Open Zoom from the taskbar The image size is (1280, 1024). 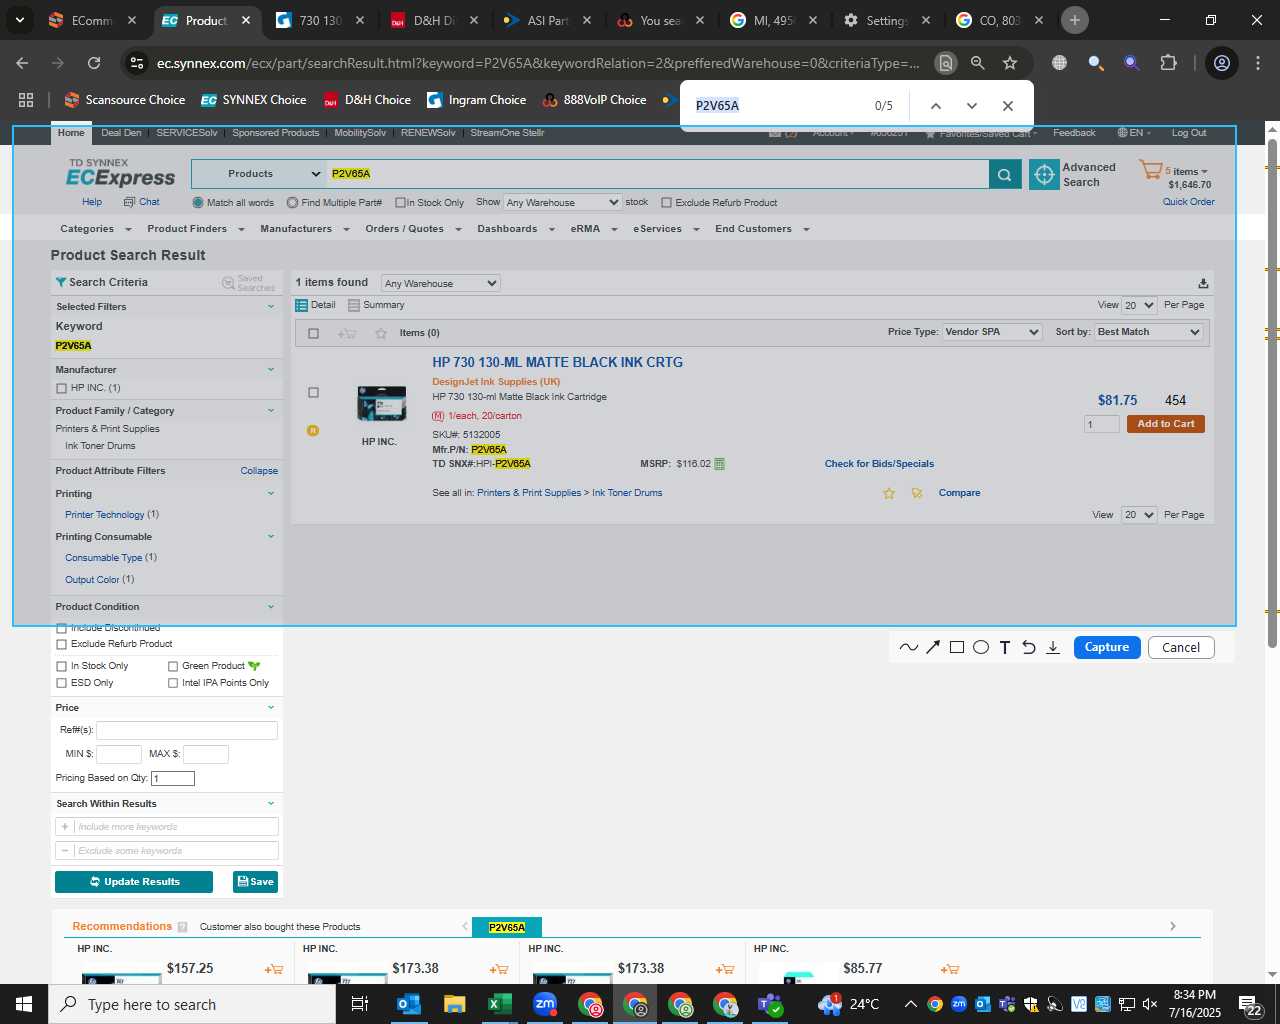(545, 1004)
